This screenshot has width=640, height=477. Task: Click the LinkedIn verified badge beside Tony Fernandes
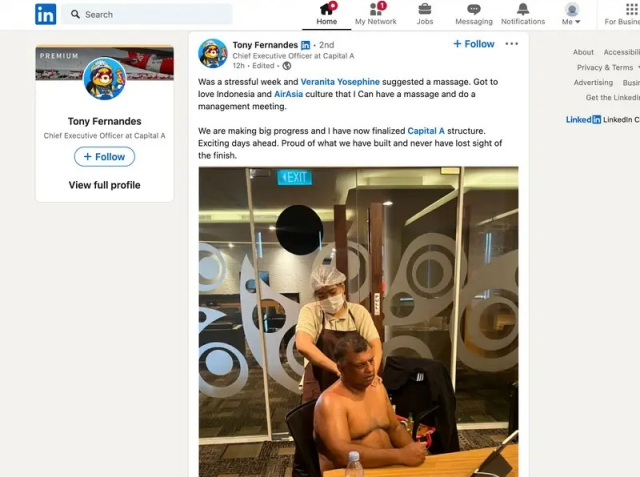pos(305,45)
